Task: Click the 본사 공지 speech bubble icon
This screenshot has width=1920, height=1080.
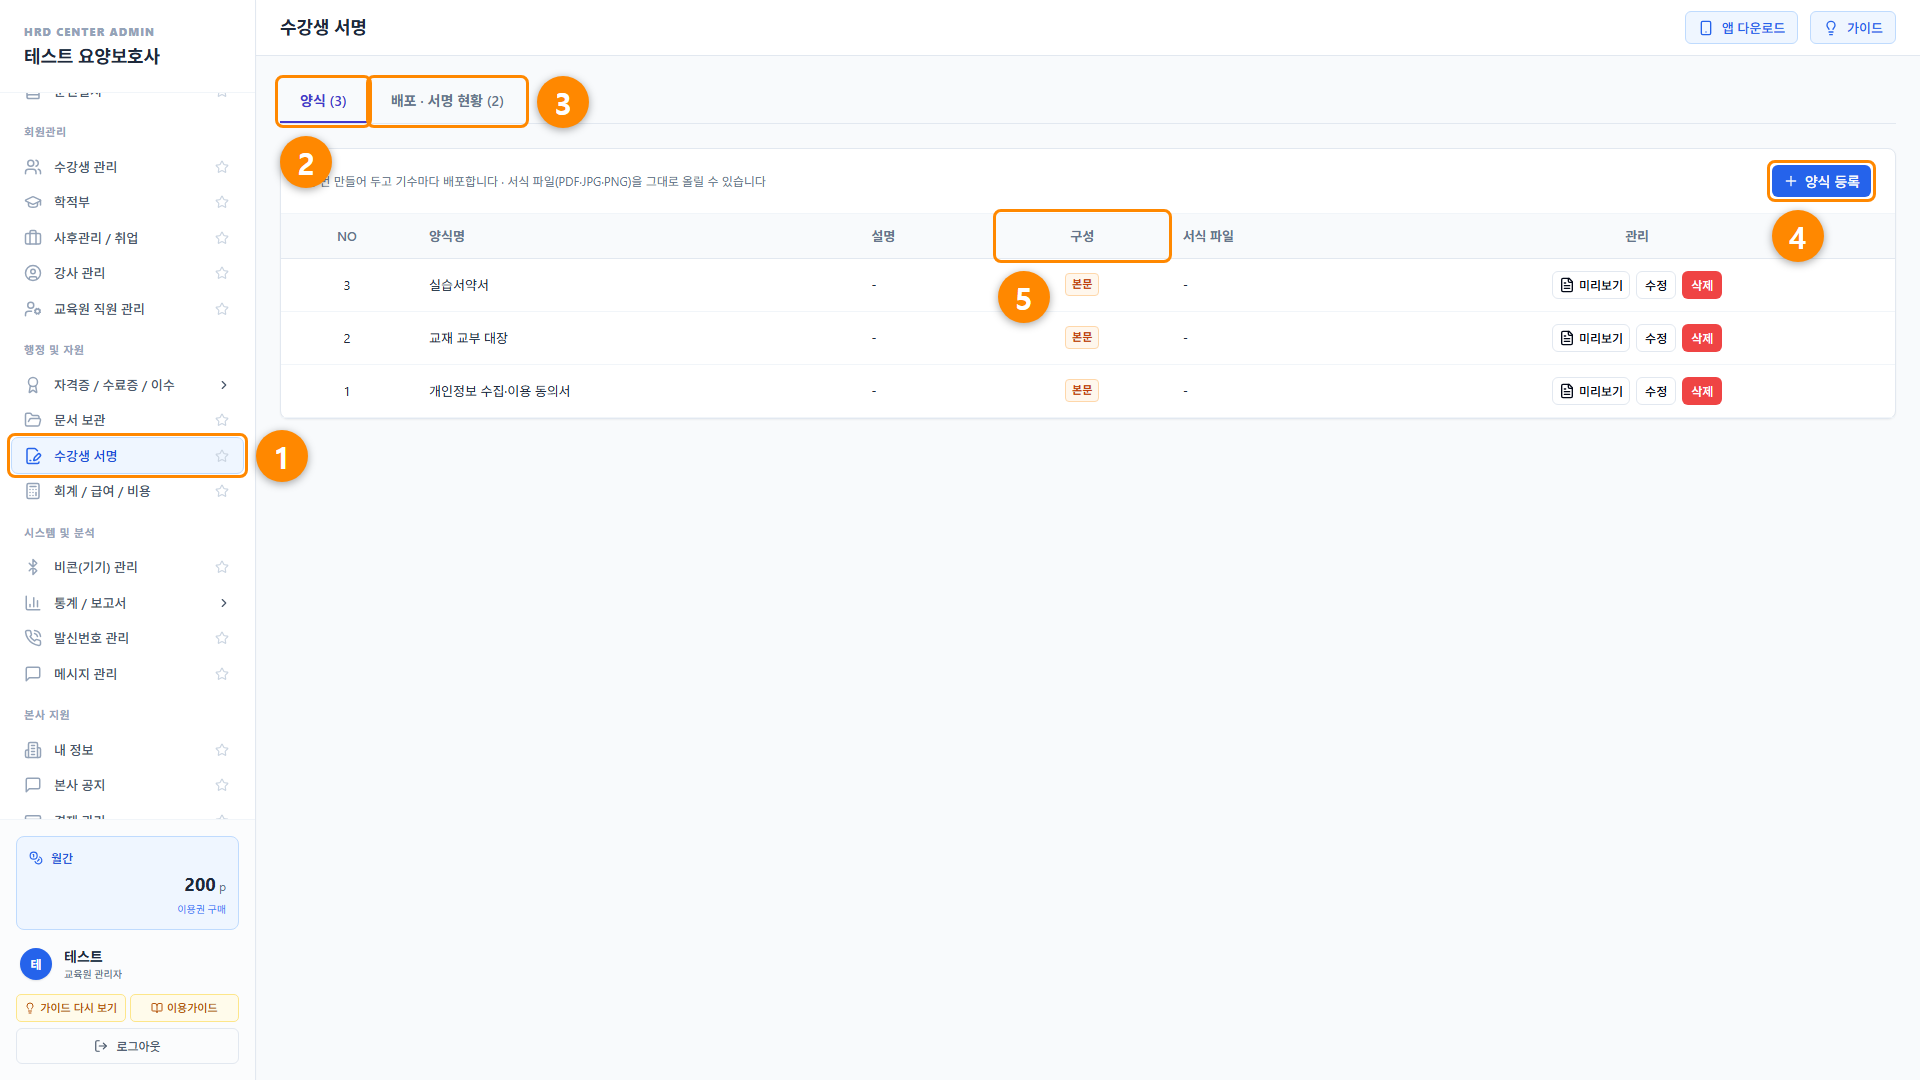Action: tap(33, 785)
